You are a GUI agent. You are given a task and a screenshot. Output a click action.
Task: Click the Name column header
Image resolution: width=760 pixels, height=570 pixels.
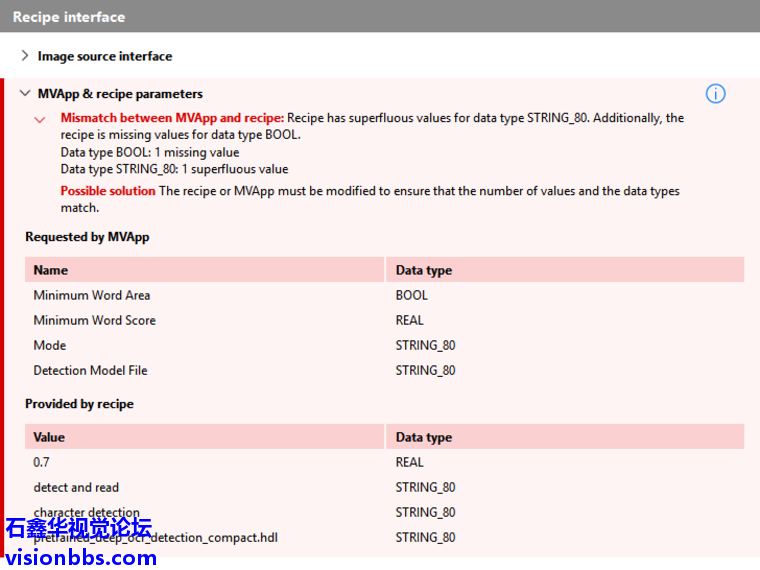[x=51, y=270]
